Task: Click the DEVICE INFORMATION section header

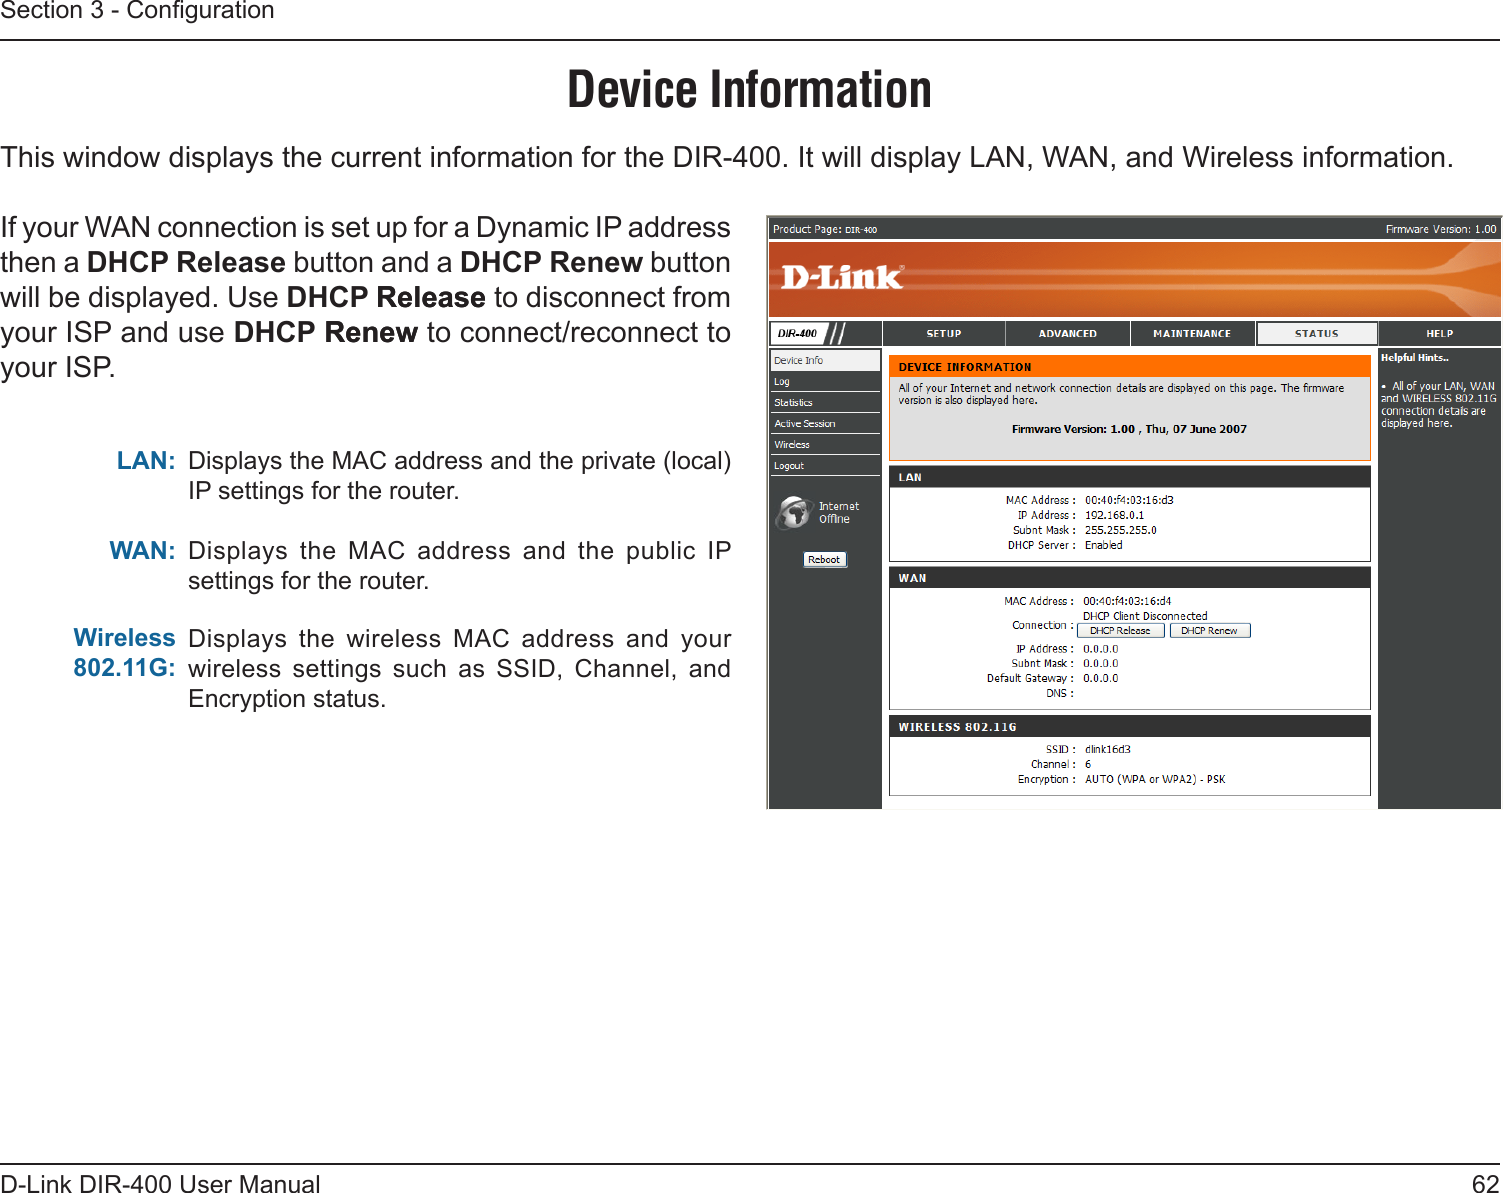Action: (x=1129, y=367)
